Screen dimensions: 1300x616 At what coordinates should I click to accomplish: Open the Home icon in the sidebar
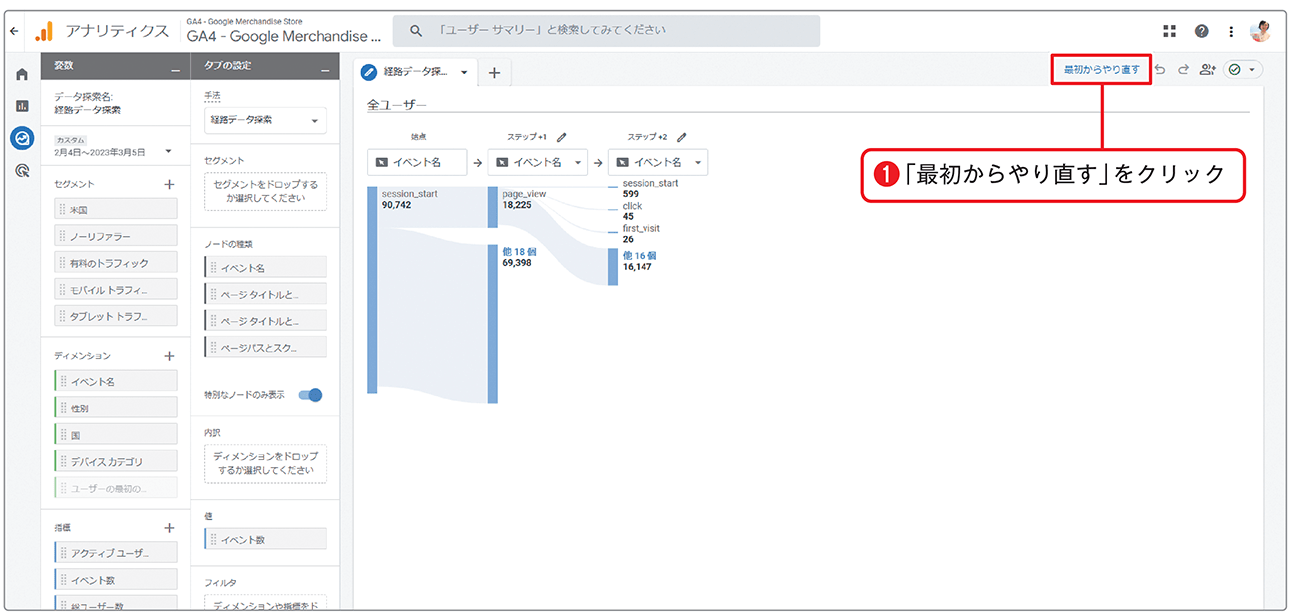point(22,74)
